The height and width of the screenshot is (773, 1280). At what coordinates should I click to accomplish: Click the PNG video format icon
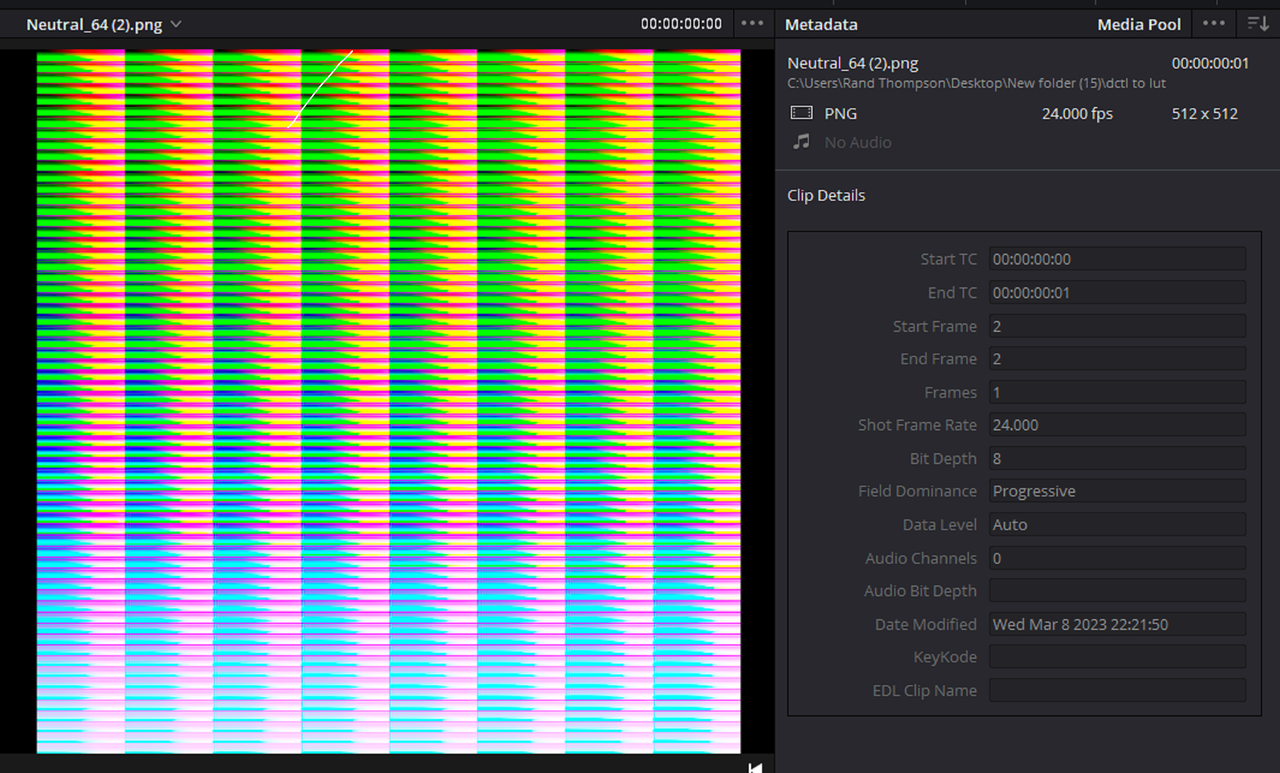[801, 113]
